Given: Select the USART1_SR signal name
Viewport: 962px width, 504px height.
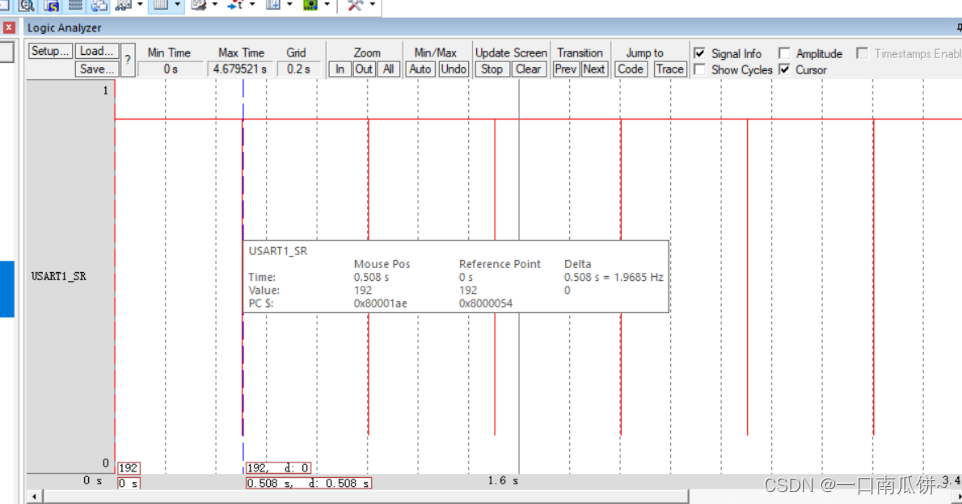Looking at the screenshot, I should click(x=59, y=276).
